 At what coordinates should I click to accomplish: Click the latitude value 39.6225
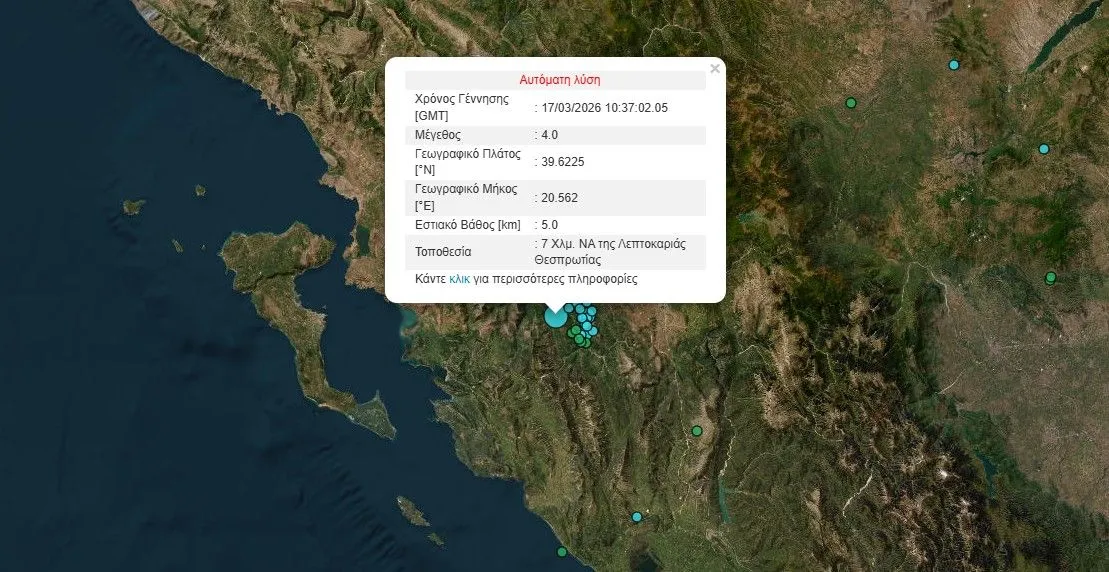pos(563,162)
